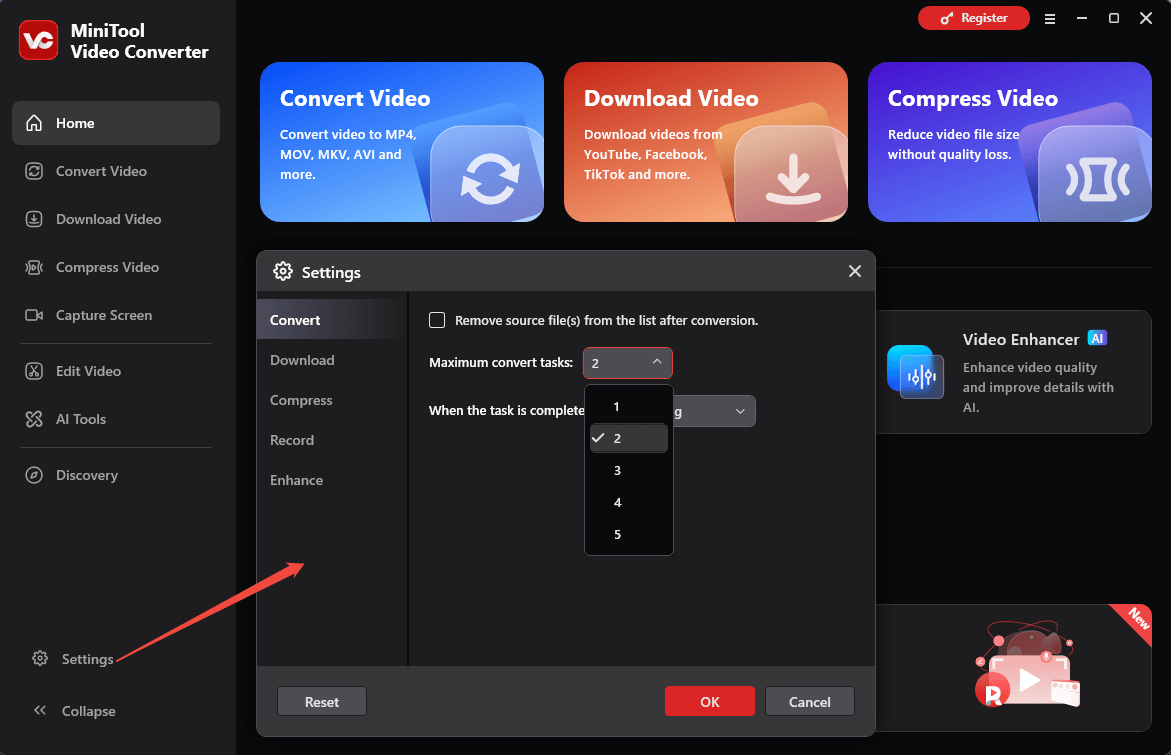Click the MiniTool Video Converter logo icon
The width and height of the screenshot is (1171, 755).
(38, 40)
